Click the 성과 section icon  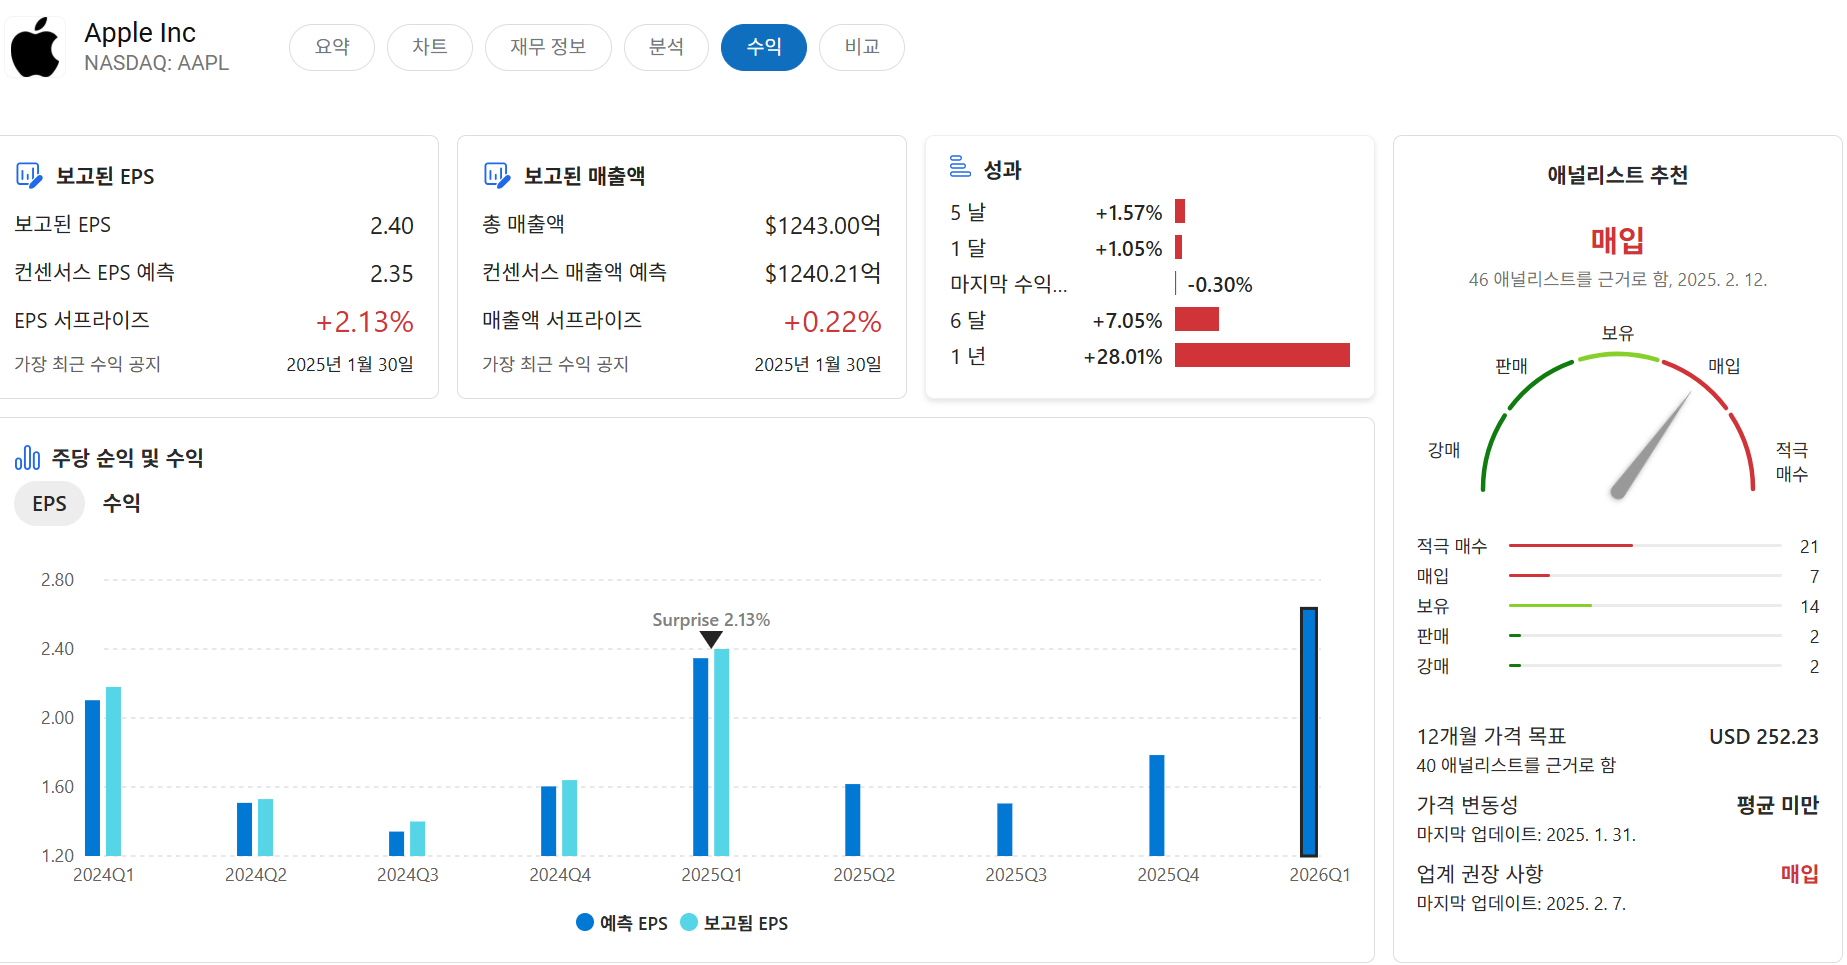pos(960,167)
